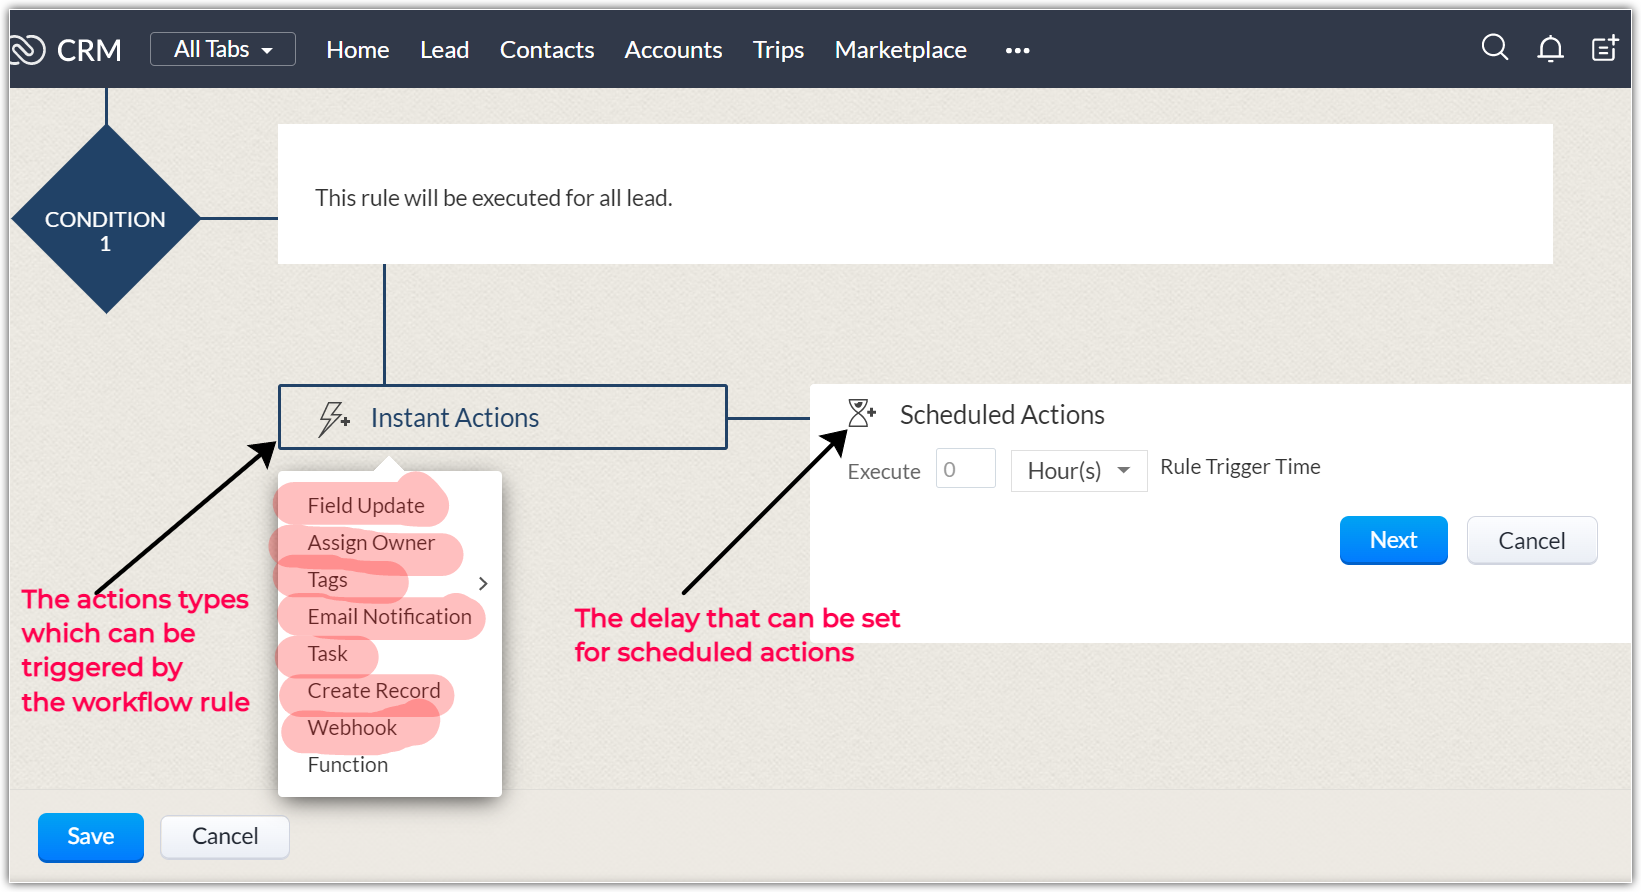Open the three-dots more tabs menu
This screenshot has height=892, width=1641.
(1017, 50)
